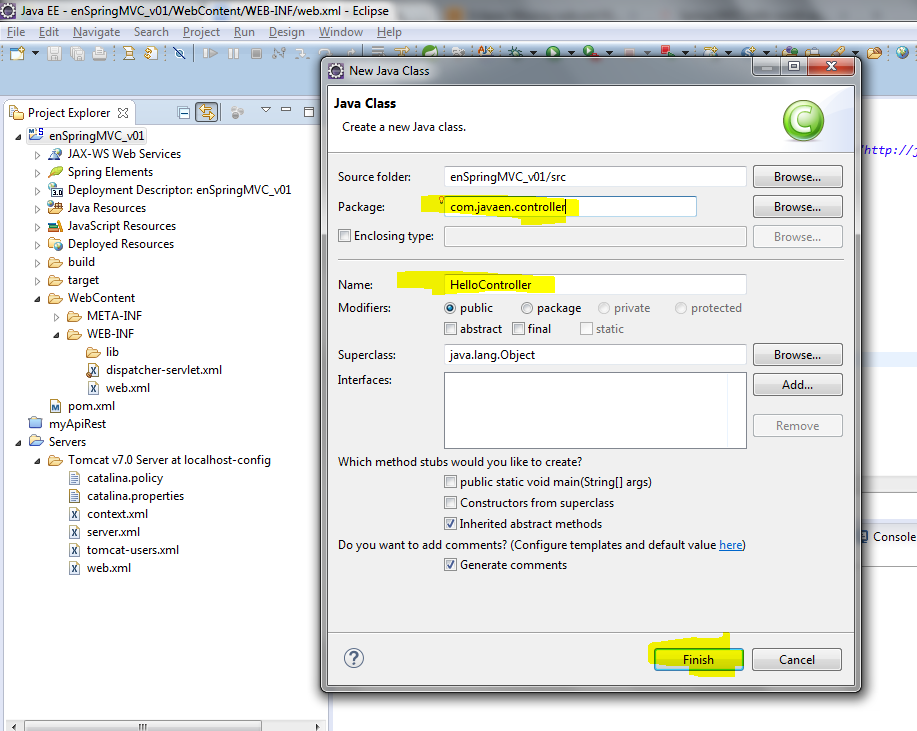Screen dimensions: 917x731
Task: Click the Resume debug toolbar icon
Action: pyautogui.click(x=210, y=54)
